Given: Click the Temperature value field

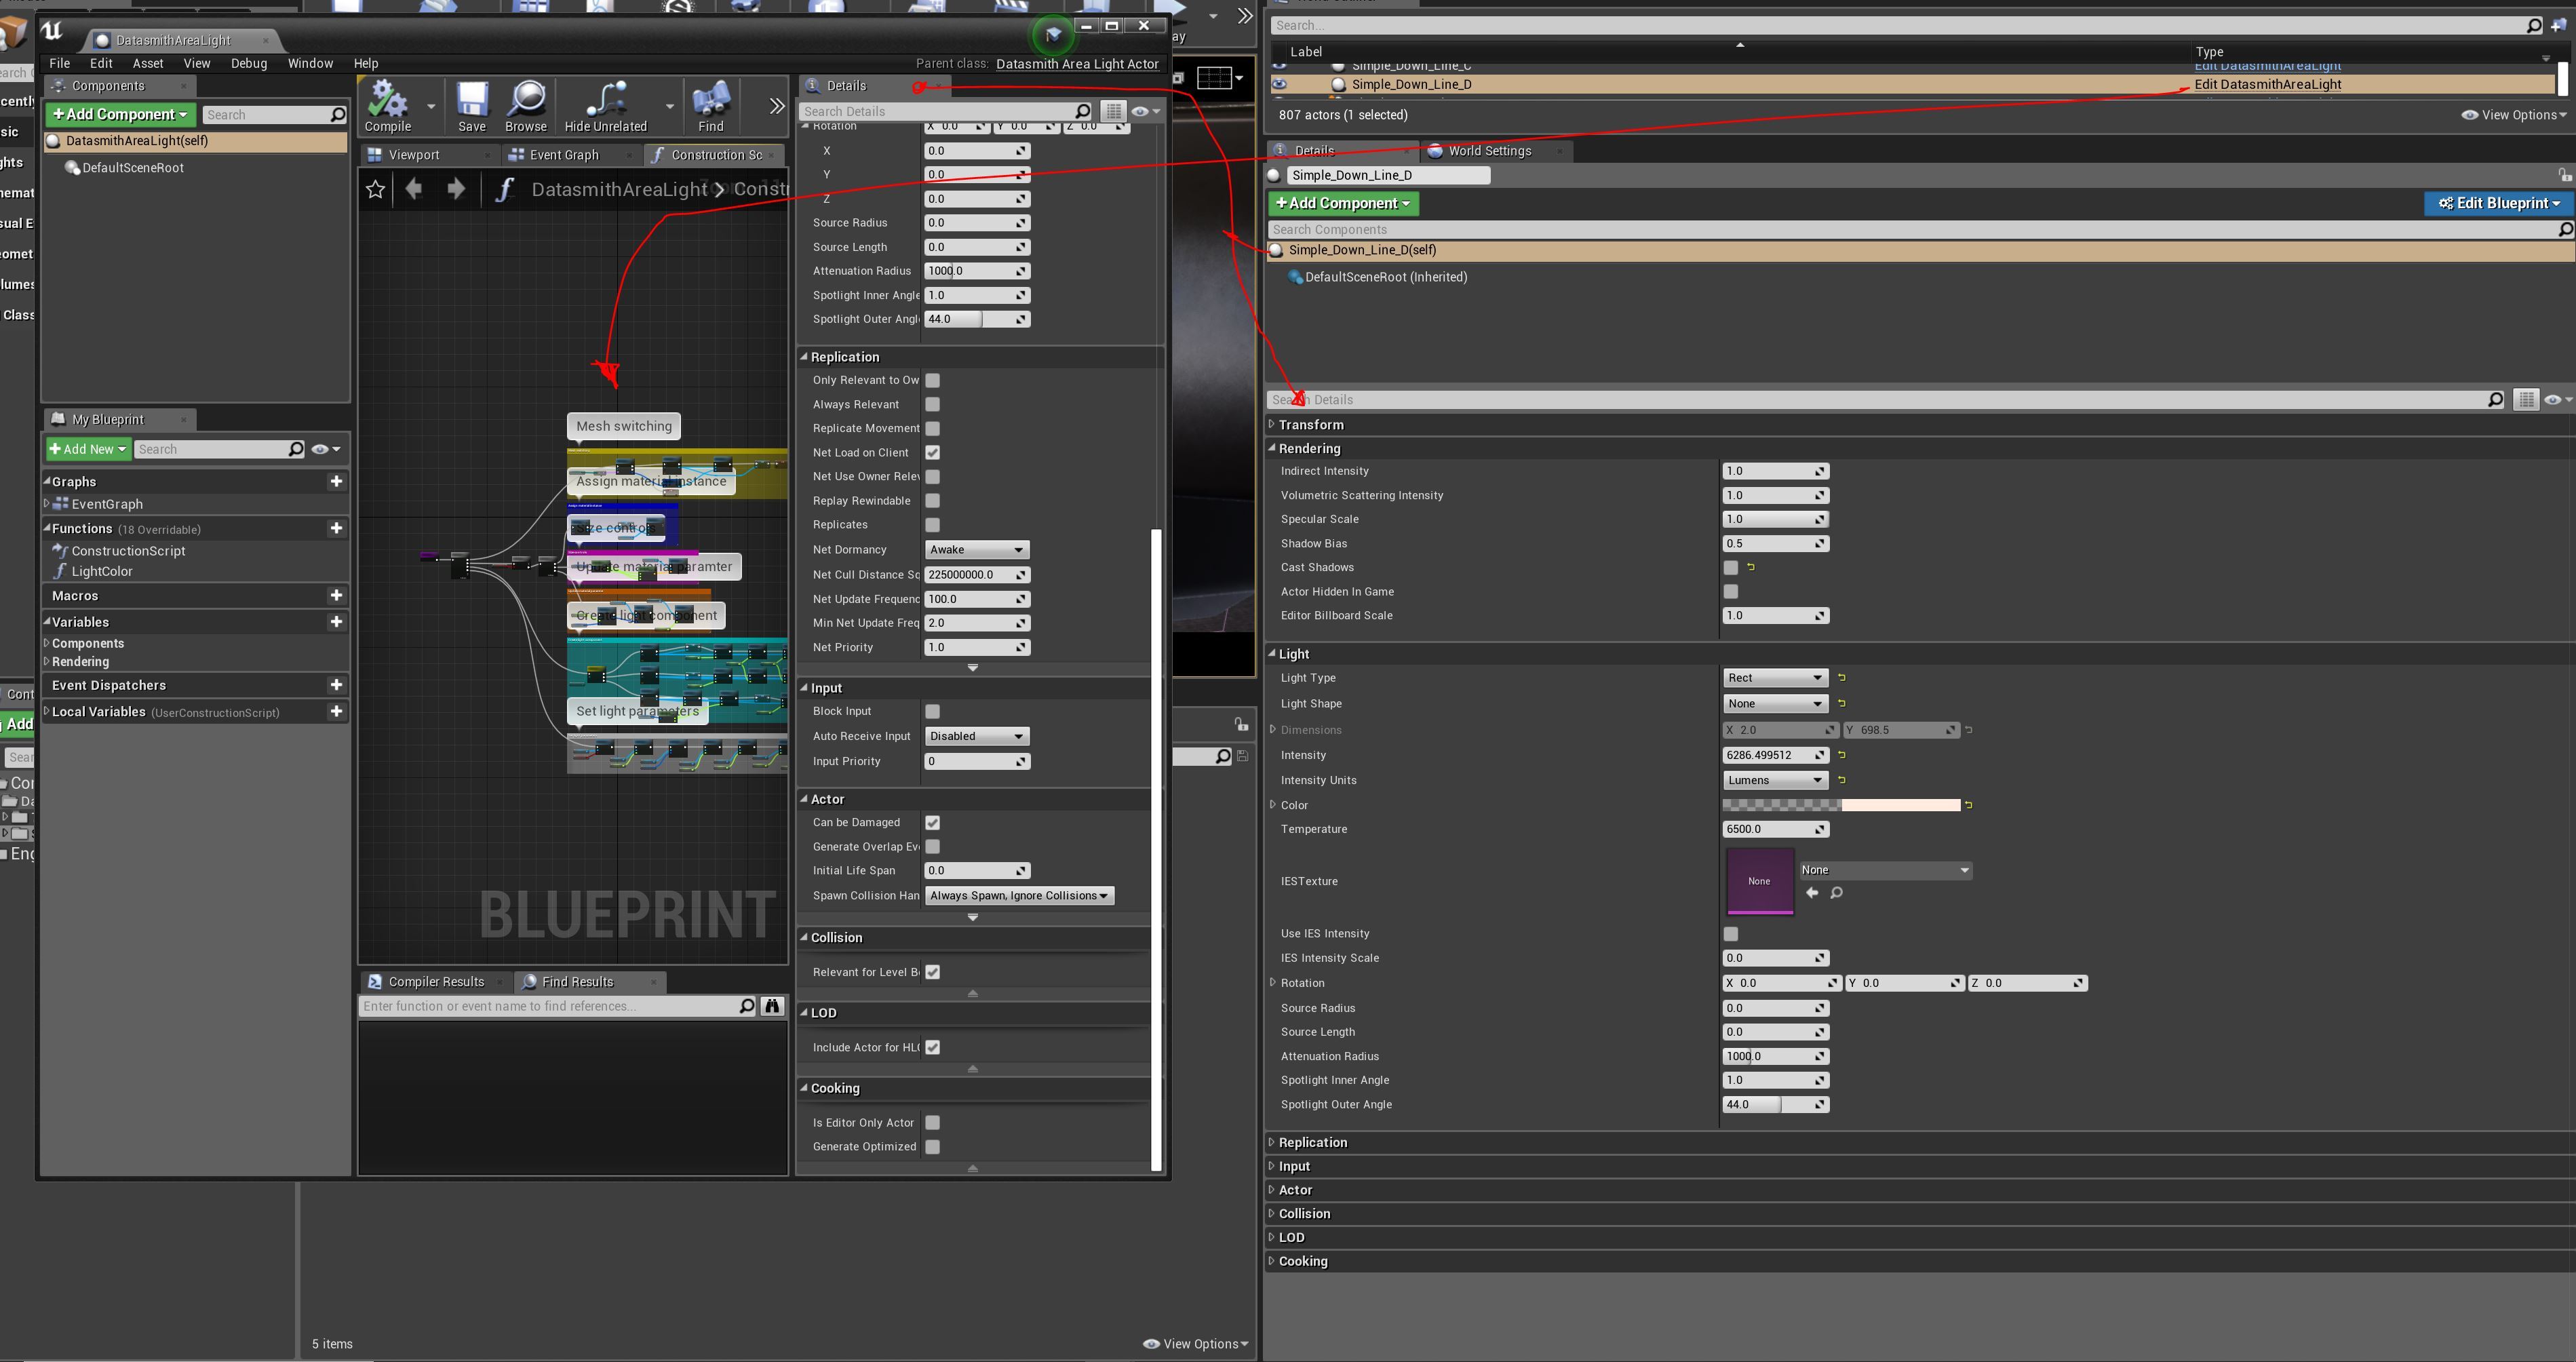Looking at the screenshot, I should pyautogui.click(x=1775, y=829).
